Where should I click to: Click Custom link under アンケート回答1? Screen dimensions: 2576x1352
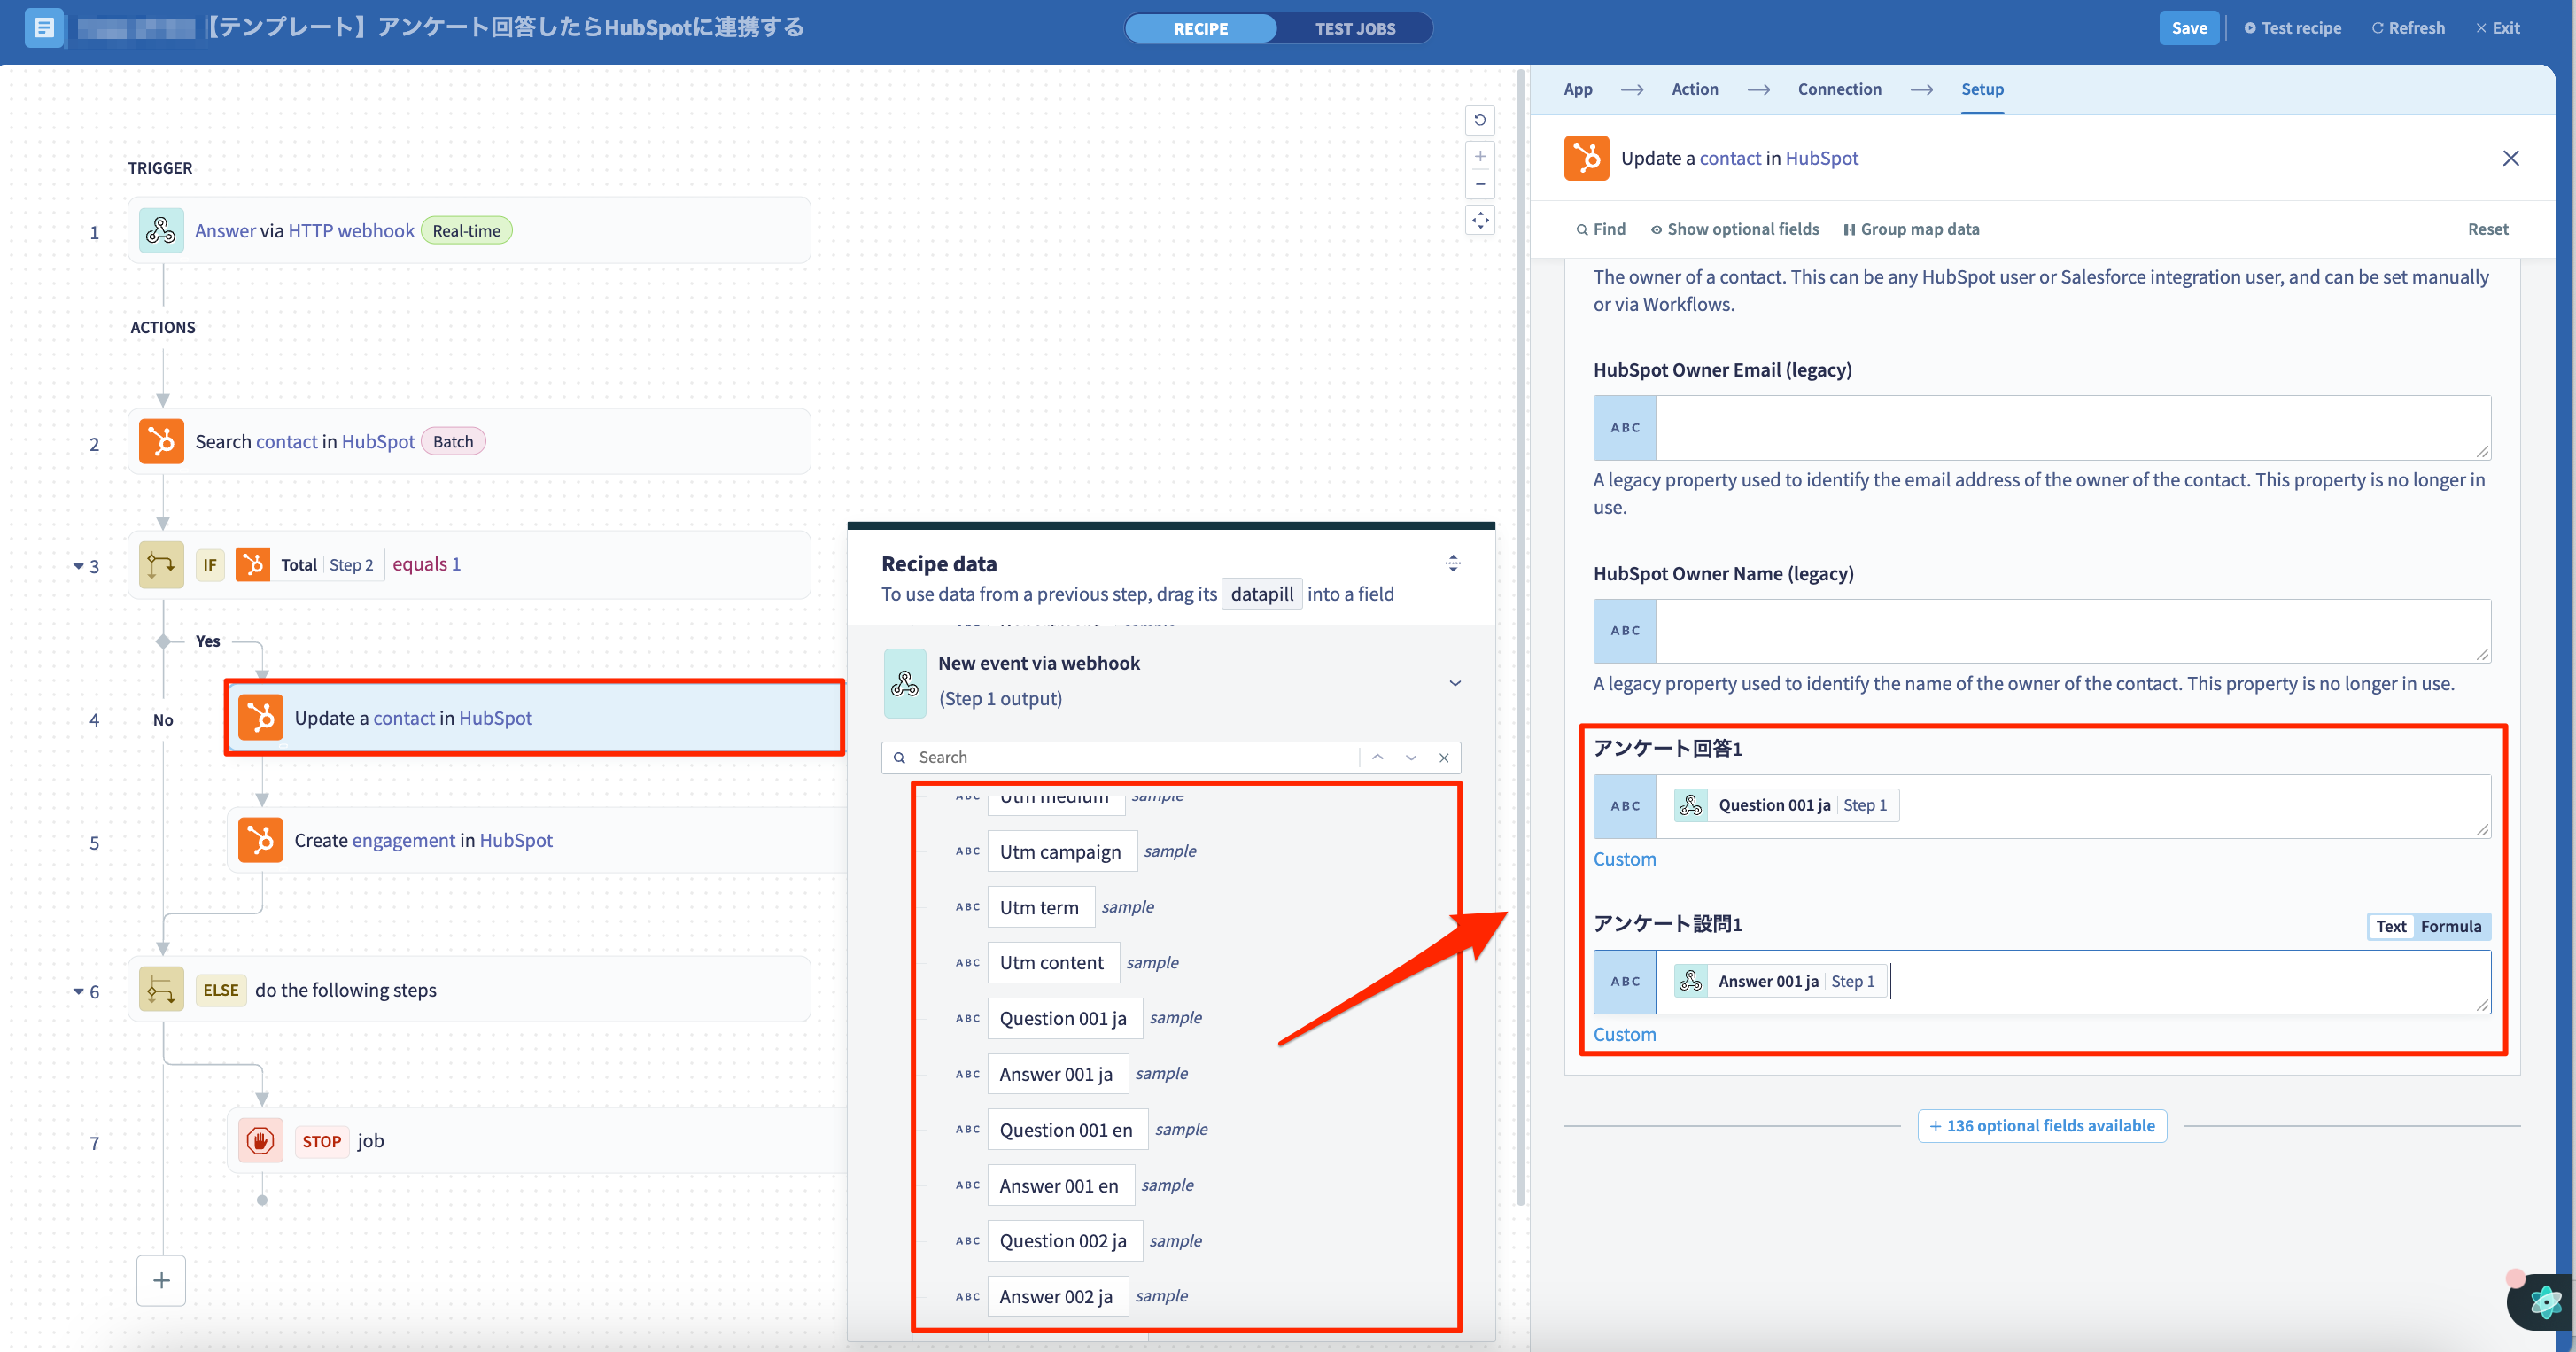1624,859
